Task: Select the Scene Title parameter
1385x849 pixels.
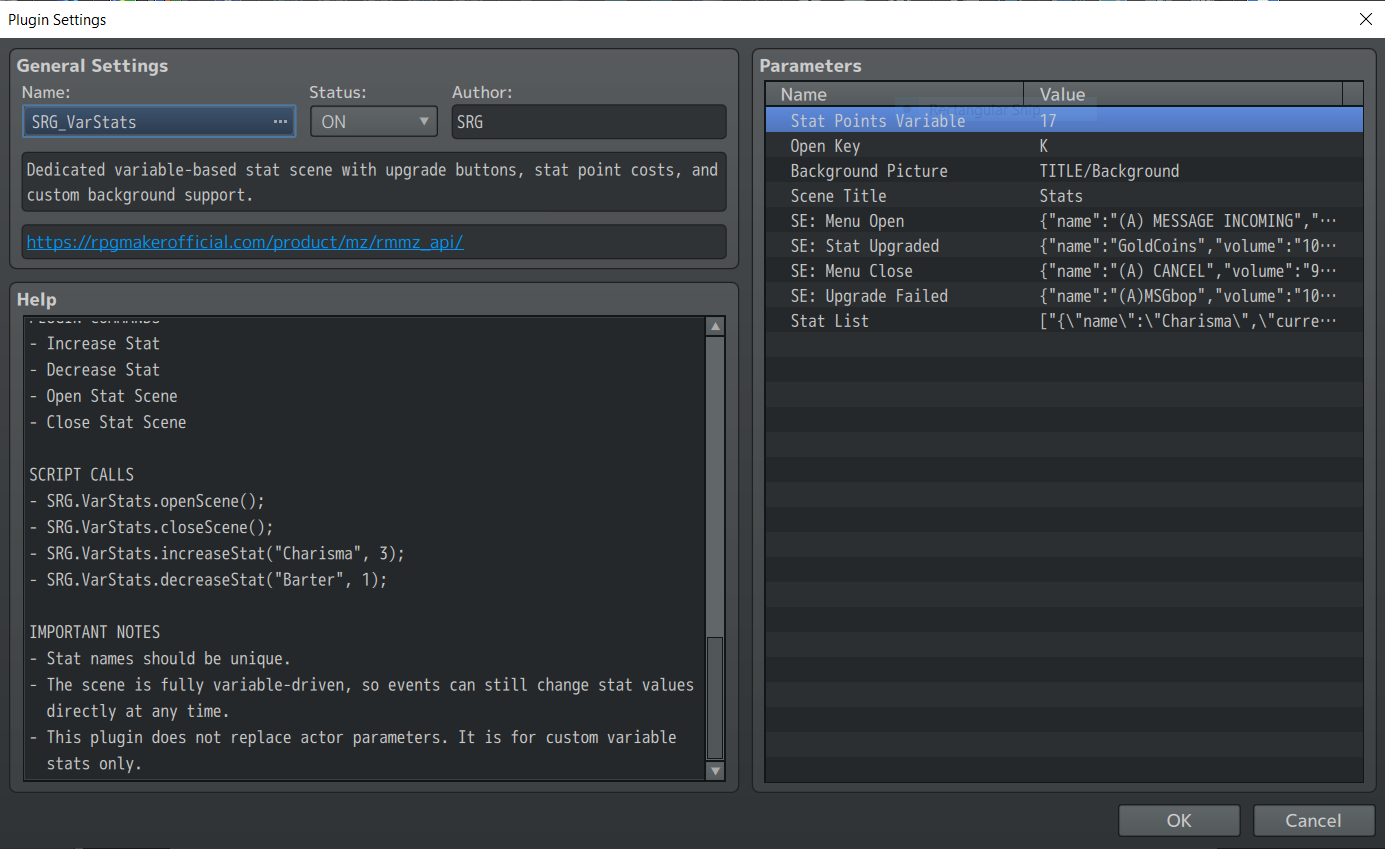Action: [x=1064, y=196]
